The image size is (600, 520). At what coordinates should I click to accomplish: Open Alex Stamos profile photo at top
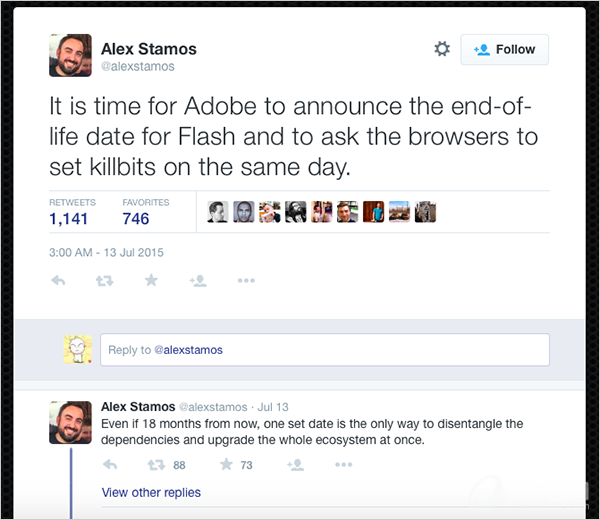pos(70,55)
